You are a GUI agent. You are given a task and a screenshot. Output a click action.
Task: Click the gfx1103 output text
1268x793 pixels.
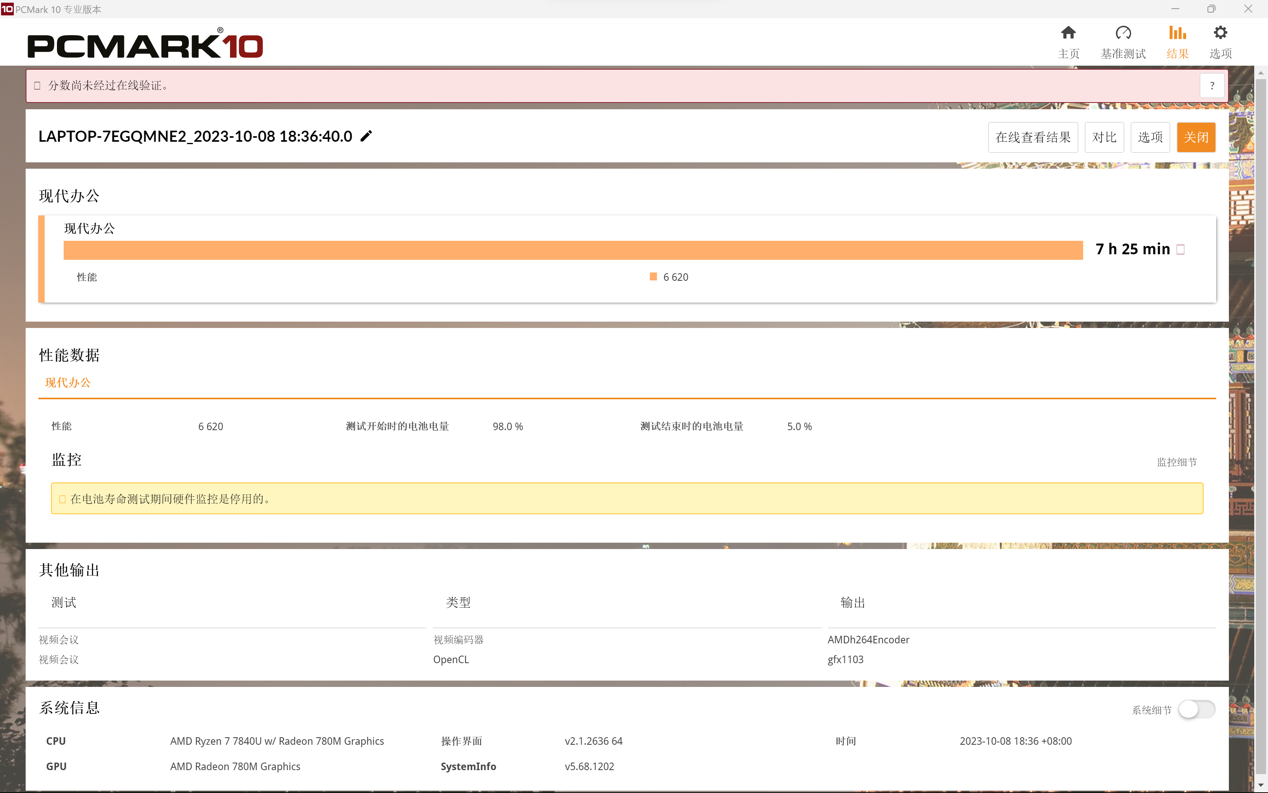pos(845,660)
